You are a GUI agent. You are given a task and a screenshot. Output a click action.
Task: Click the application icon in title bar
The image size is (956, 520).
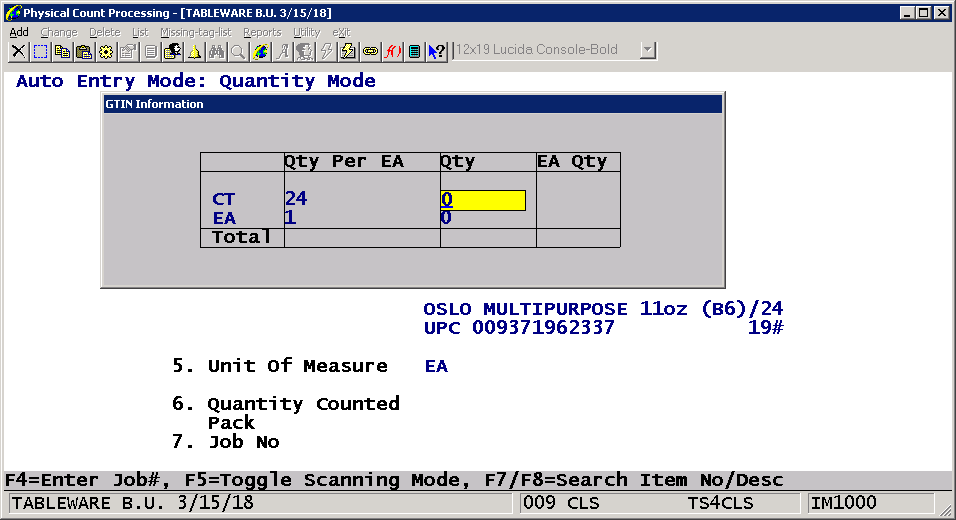pos(13,13)
